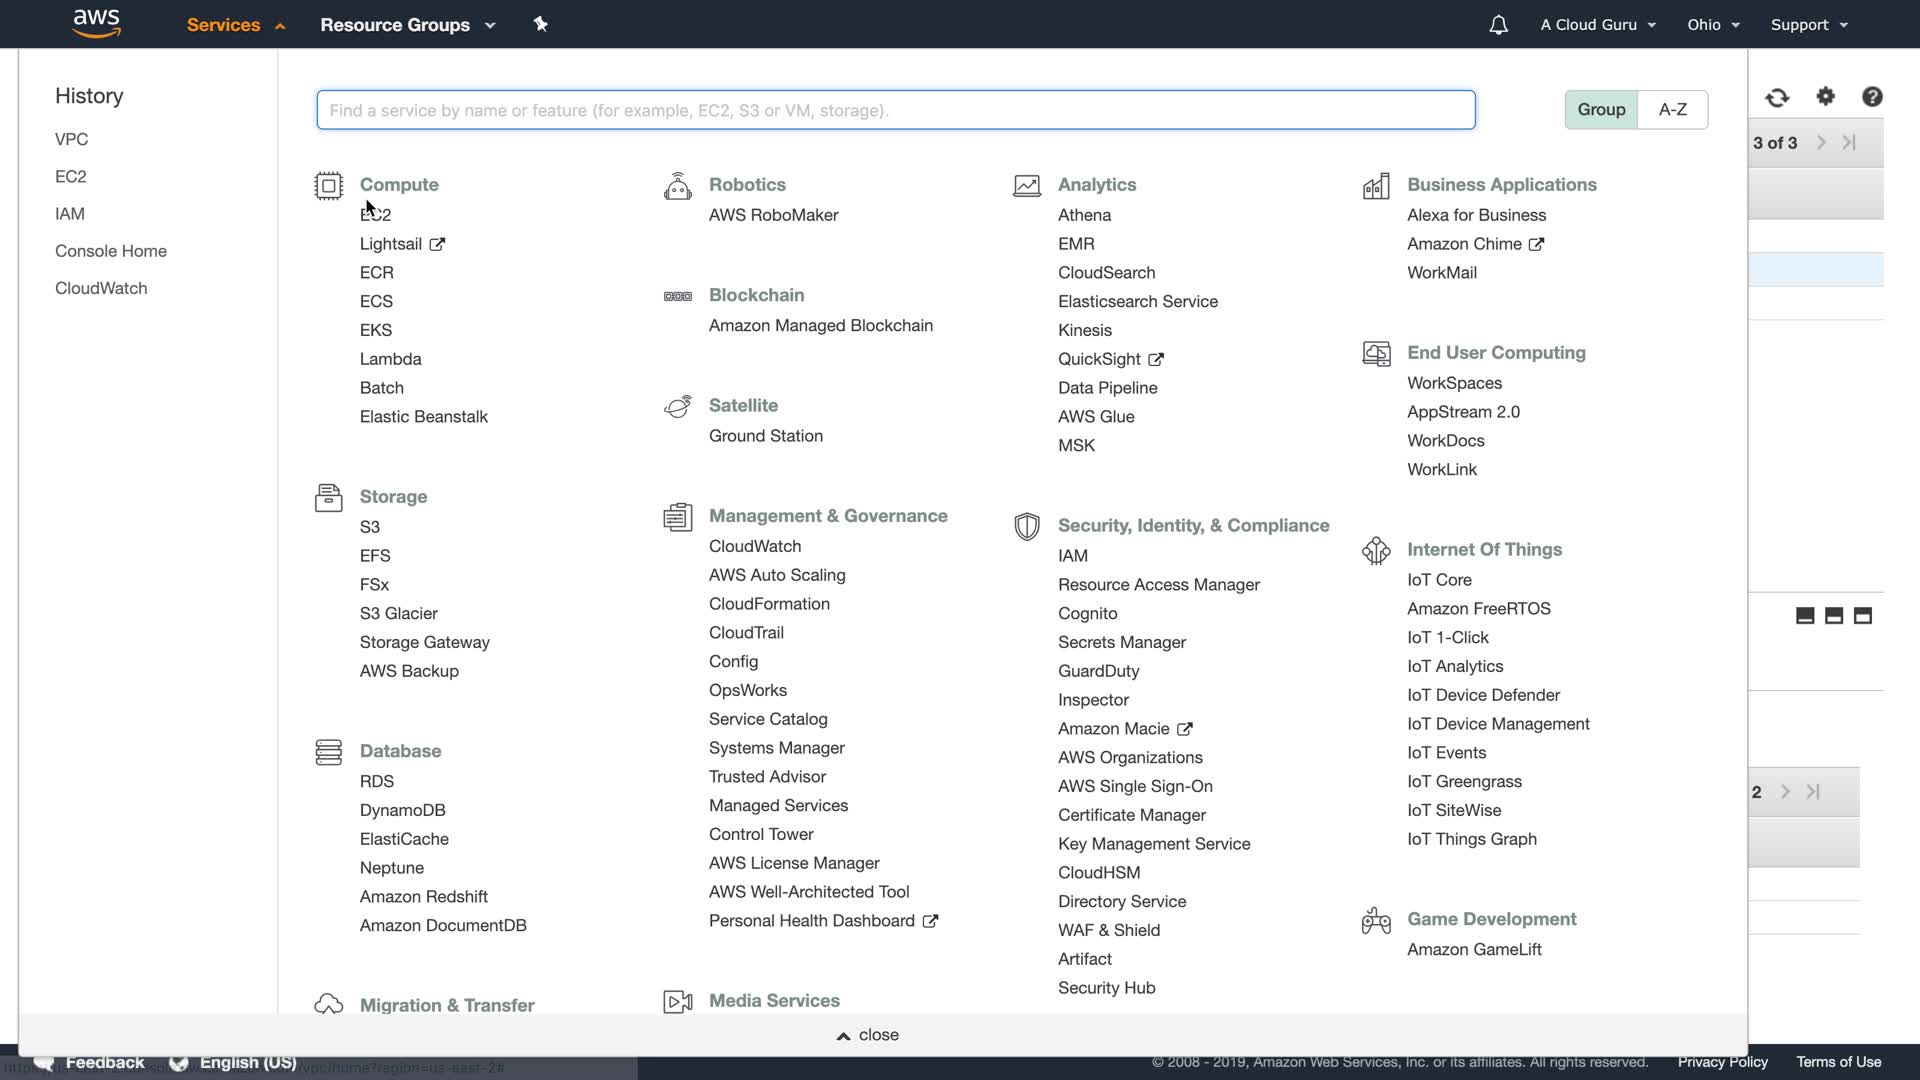The height and width of the screenshot is (1080, 1920).
Task: Open the A Cloud Guru account menu
Action: tap(1597, 25)
